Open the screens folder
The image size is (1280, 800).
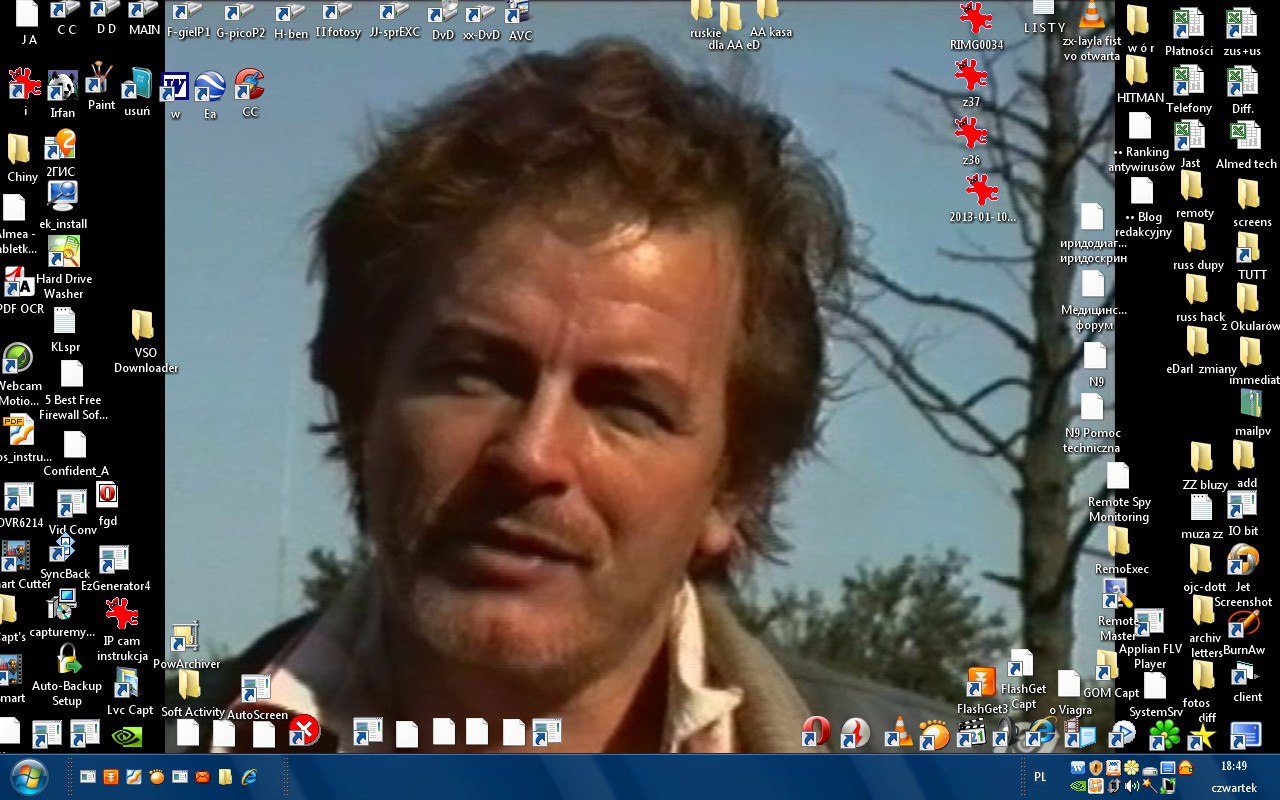point(1248,195)
